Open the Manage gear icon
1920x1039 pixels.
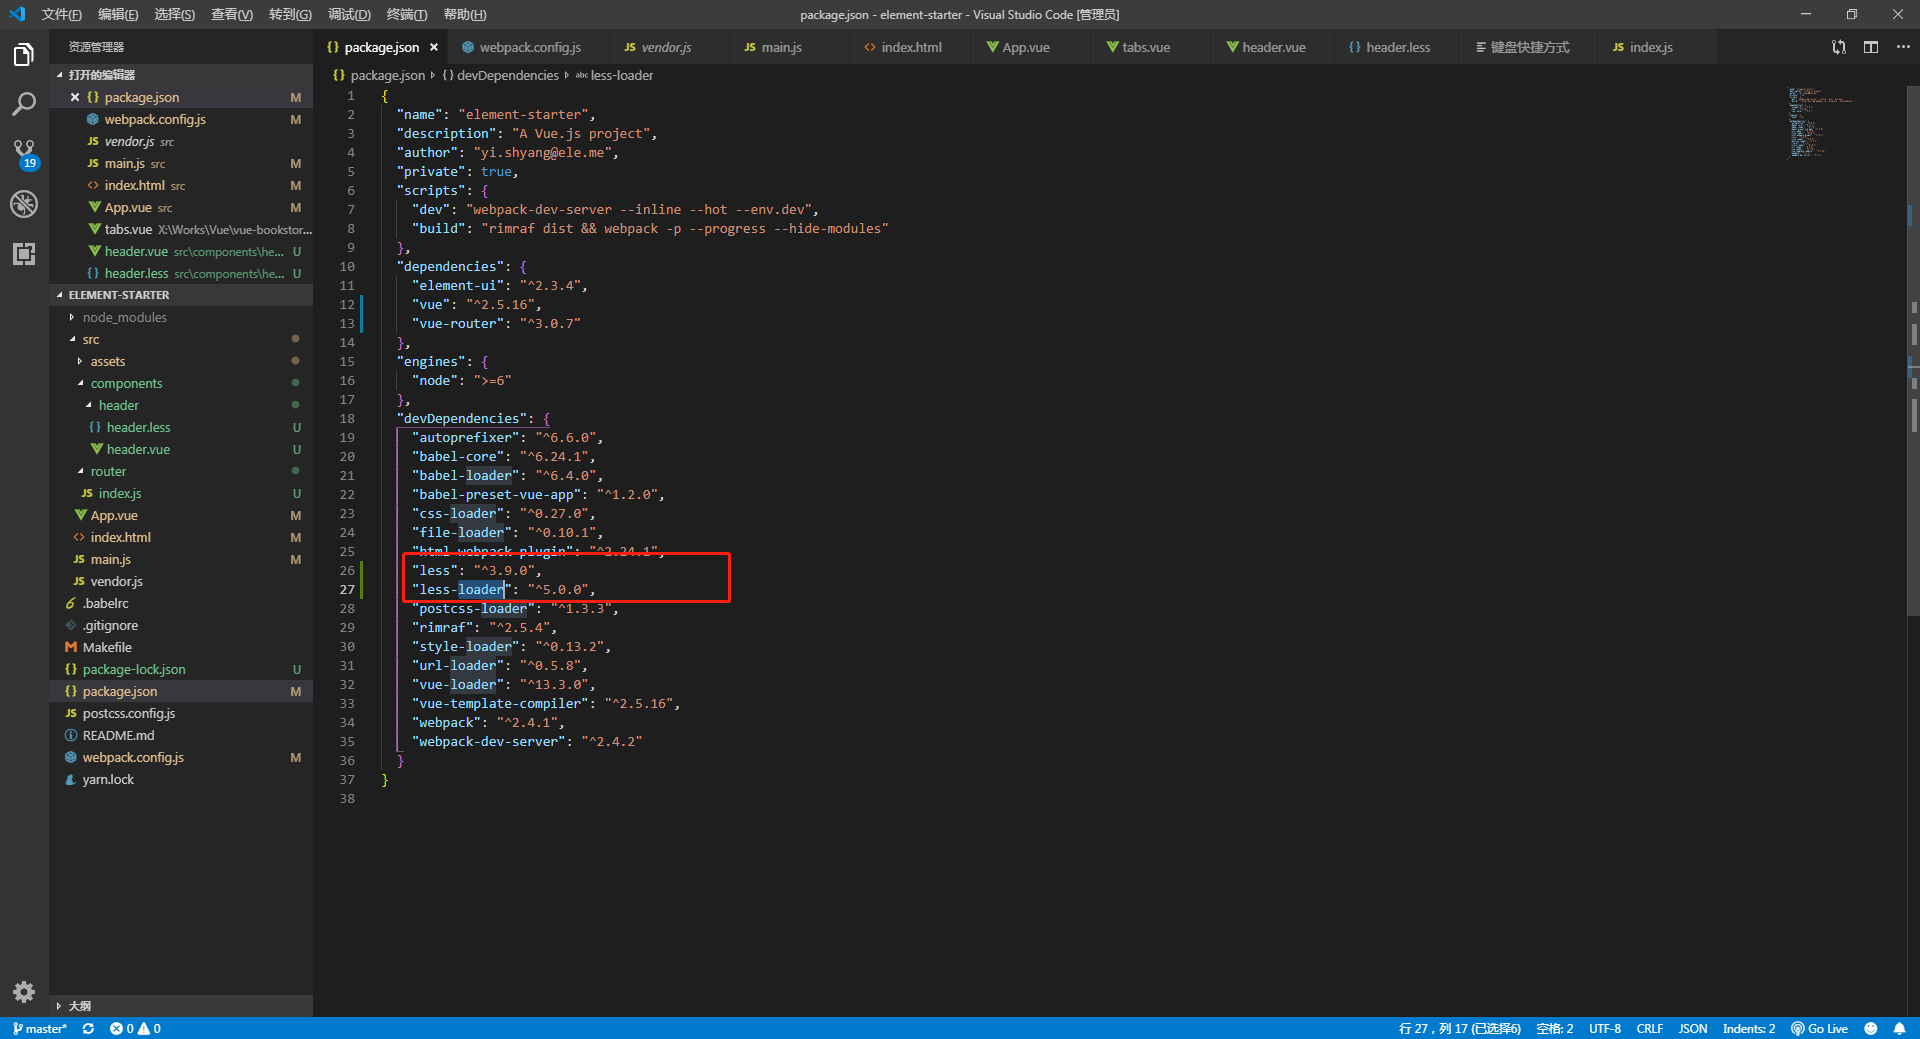click(24, 992)
